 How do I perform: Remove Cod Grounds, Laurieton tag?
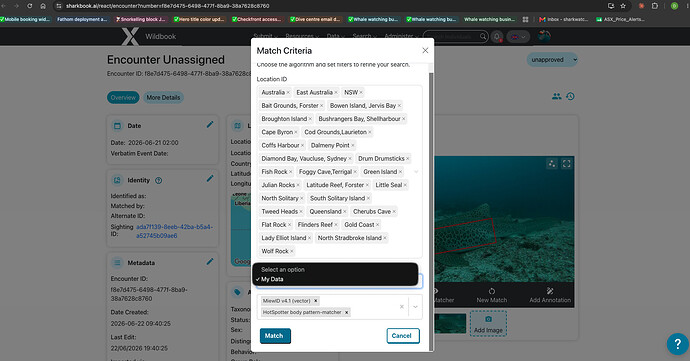370,132
